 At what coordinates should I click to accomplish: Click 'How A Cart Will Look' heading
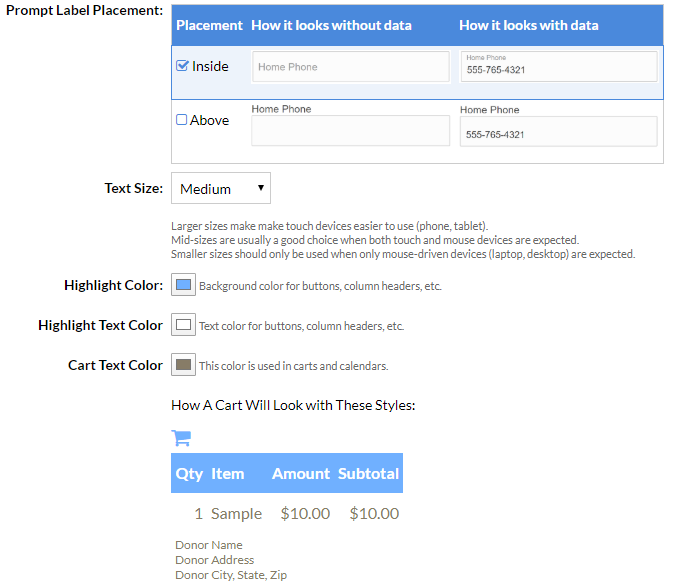tap(293, 405)
